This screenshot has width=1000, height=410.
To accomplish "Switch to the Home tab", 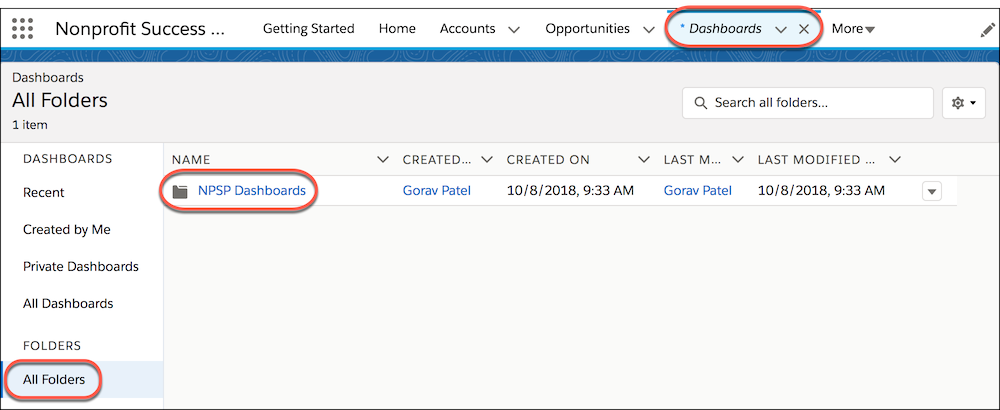I will (x=397, y=29).
